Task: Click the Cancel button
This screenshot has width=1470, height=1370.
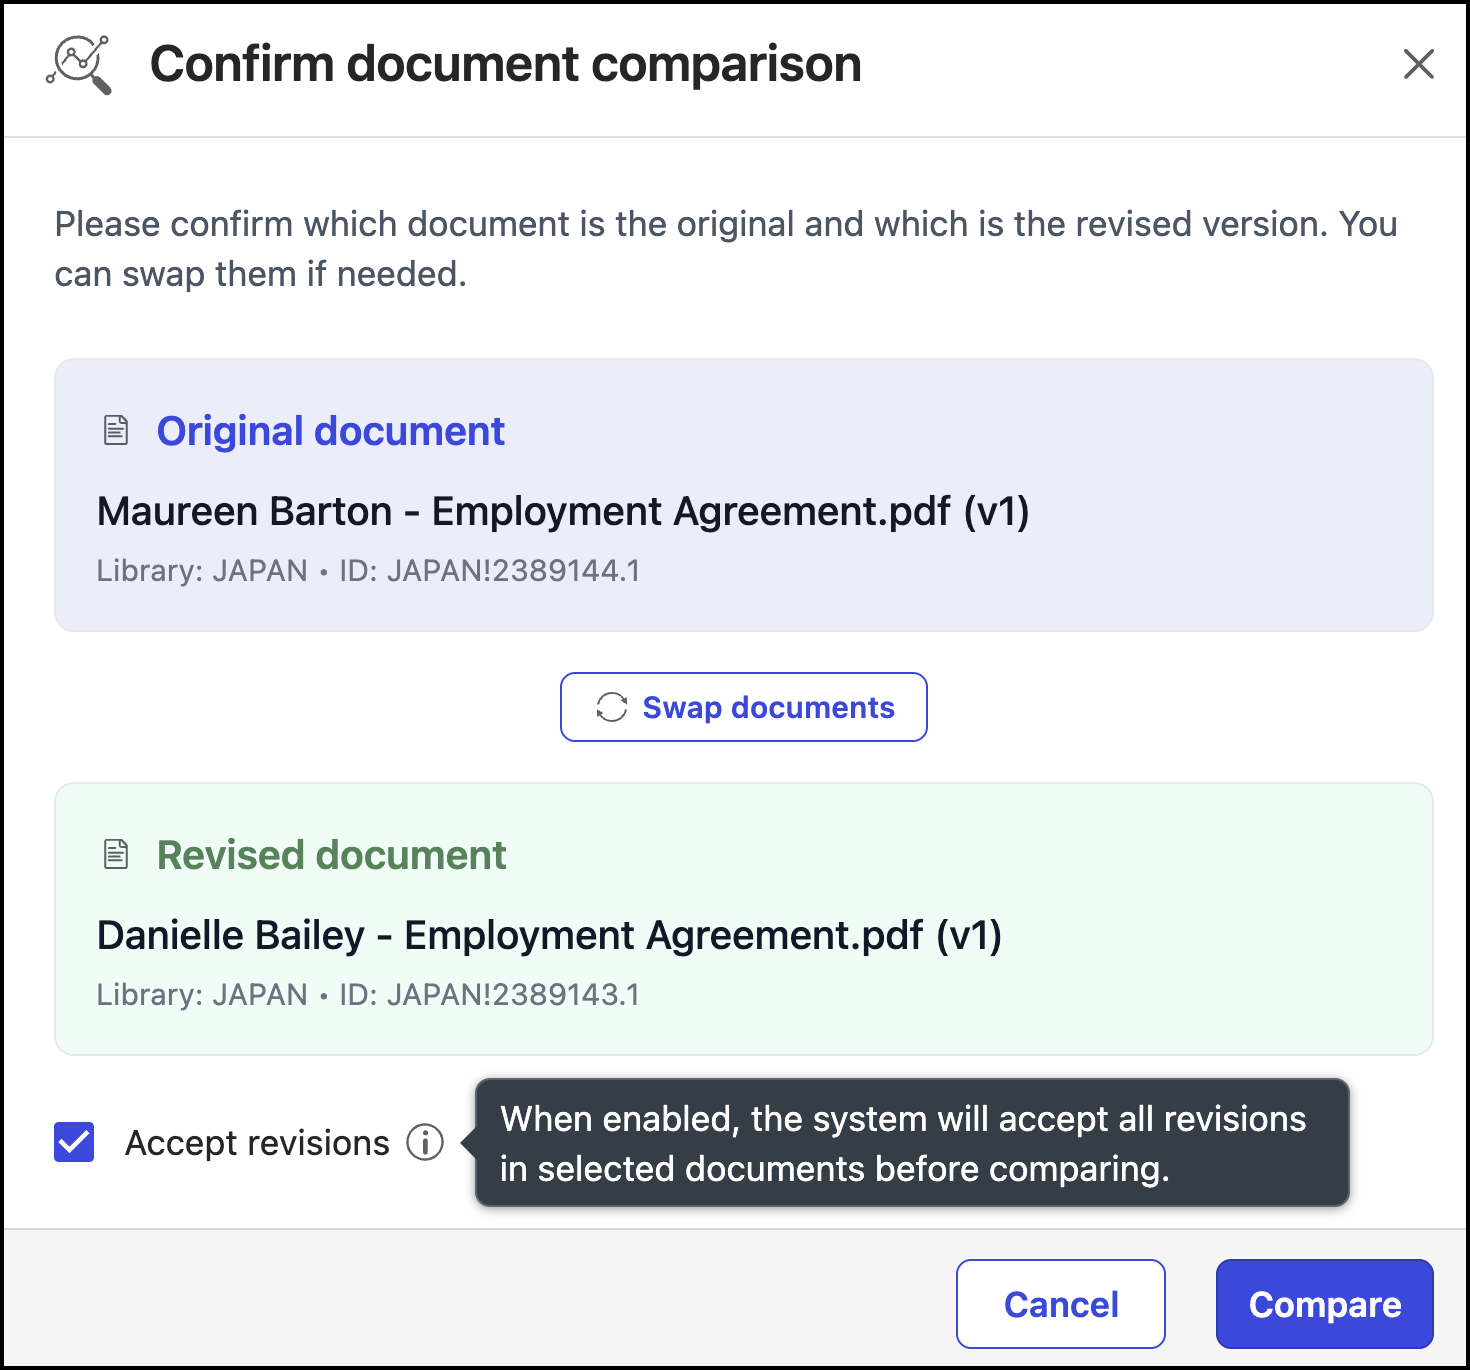Action: (x=1060, y=1304)
